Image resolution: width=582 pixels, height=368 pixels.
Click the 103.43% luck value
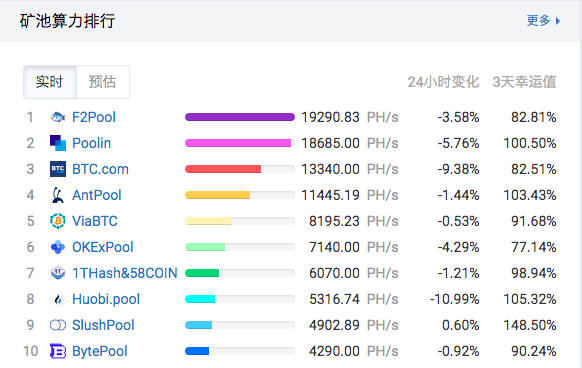click(x=530, y=195)
